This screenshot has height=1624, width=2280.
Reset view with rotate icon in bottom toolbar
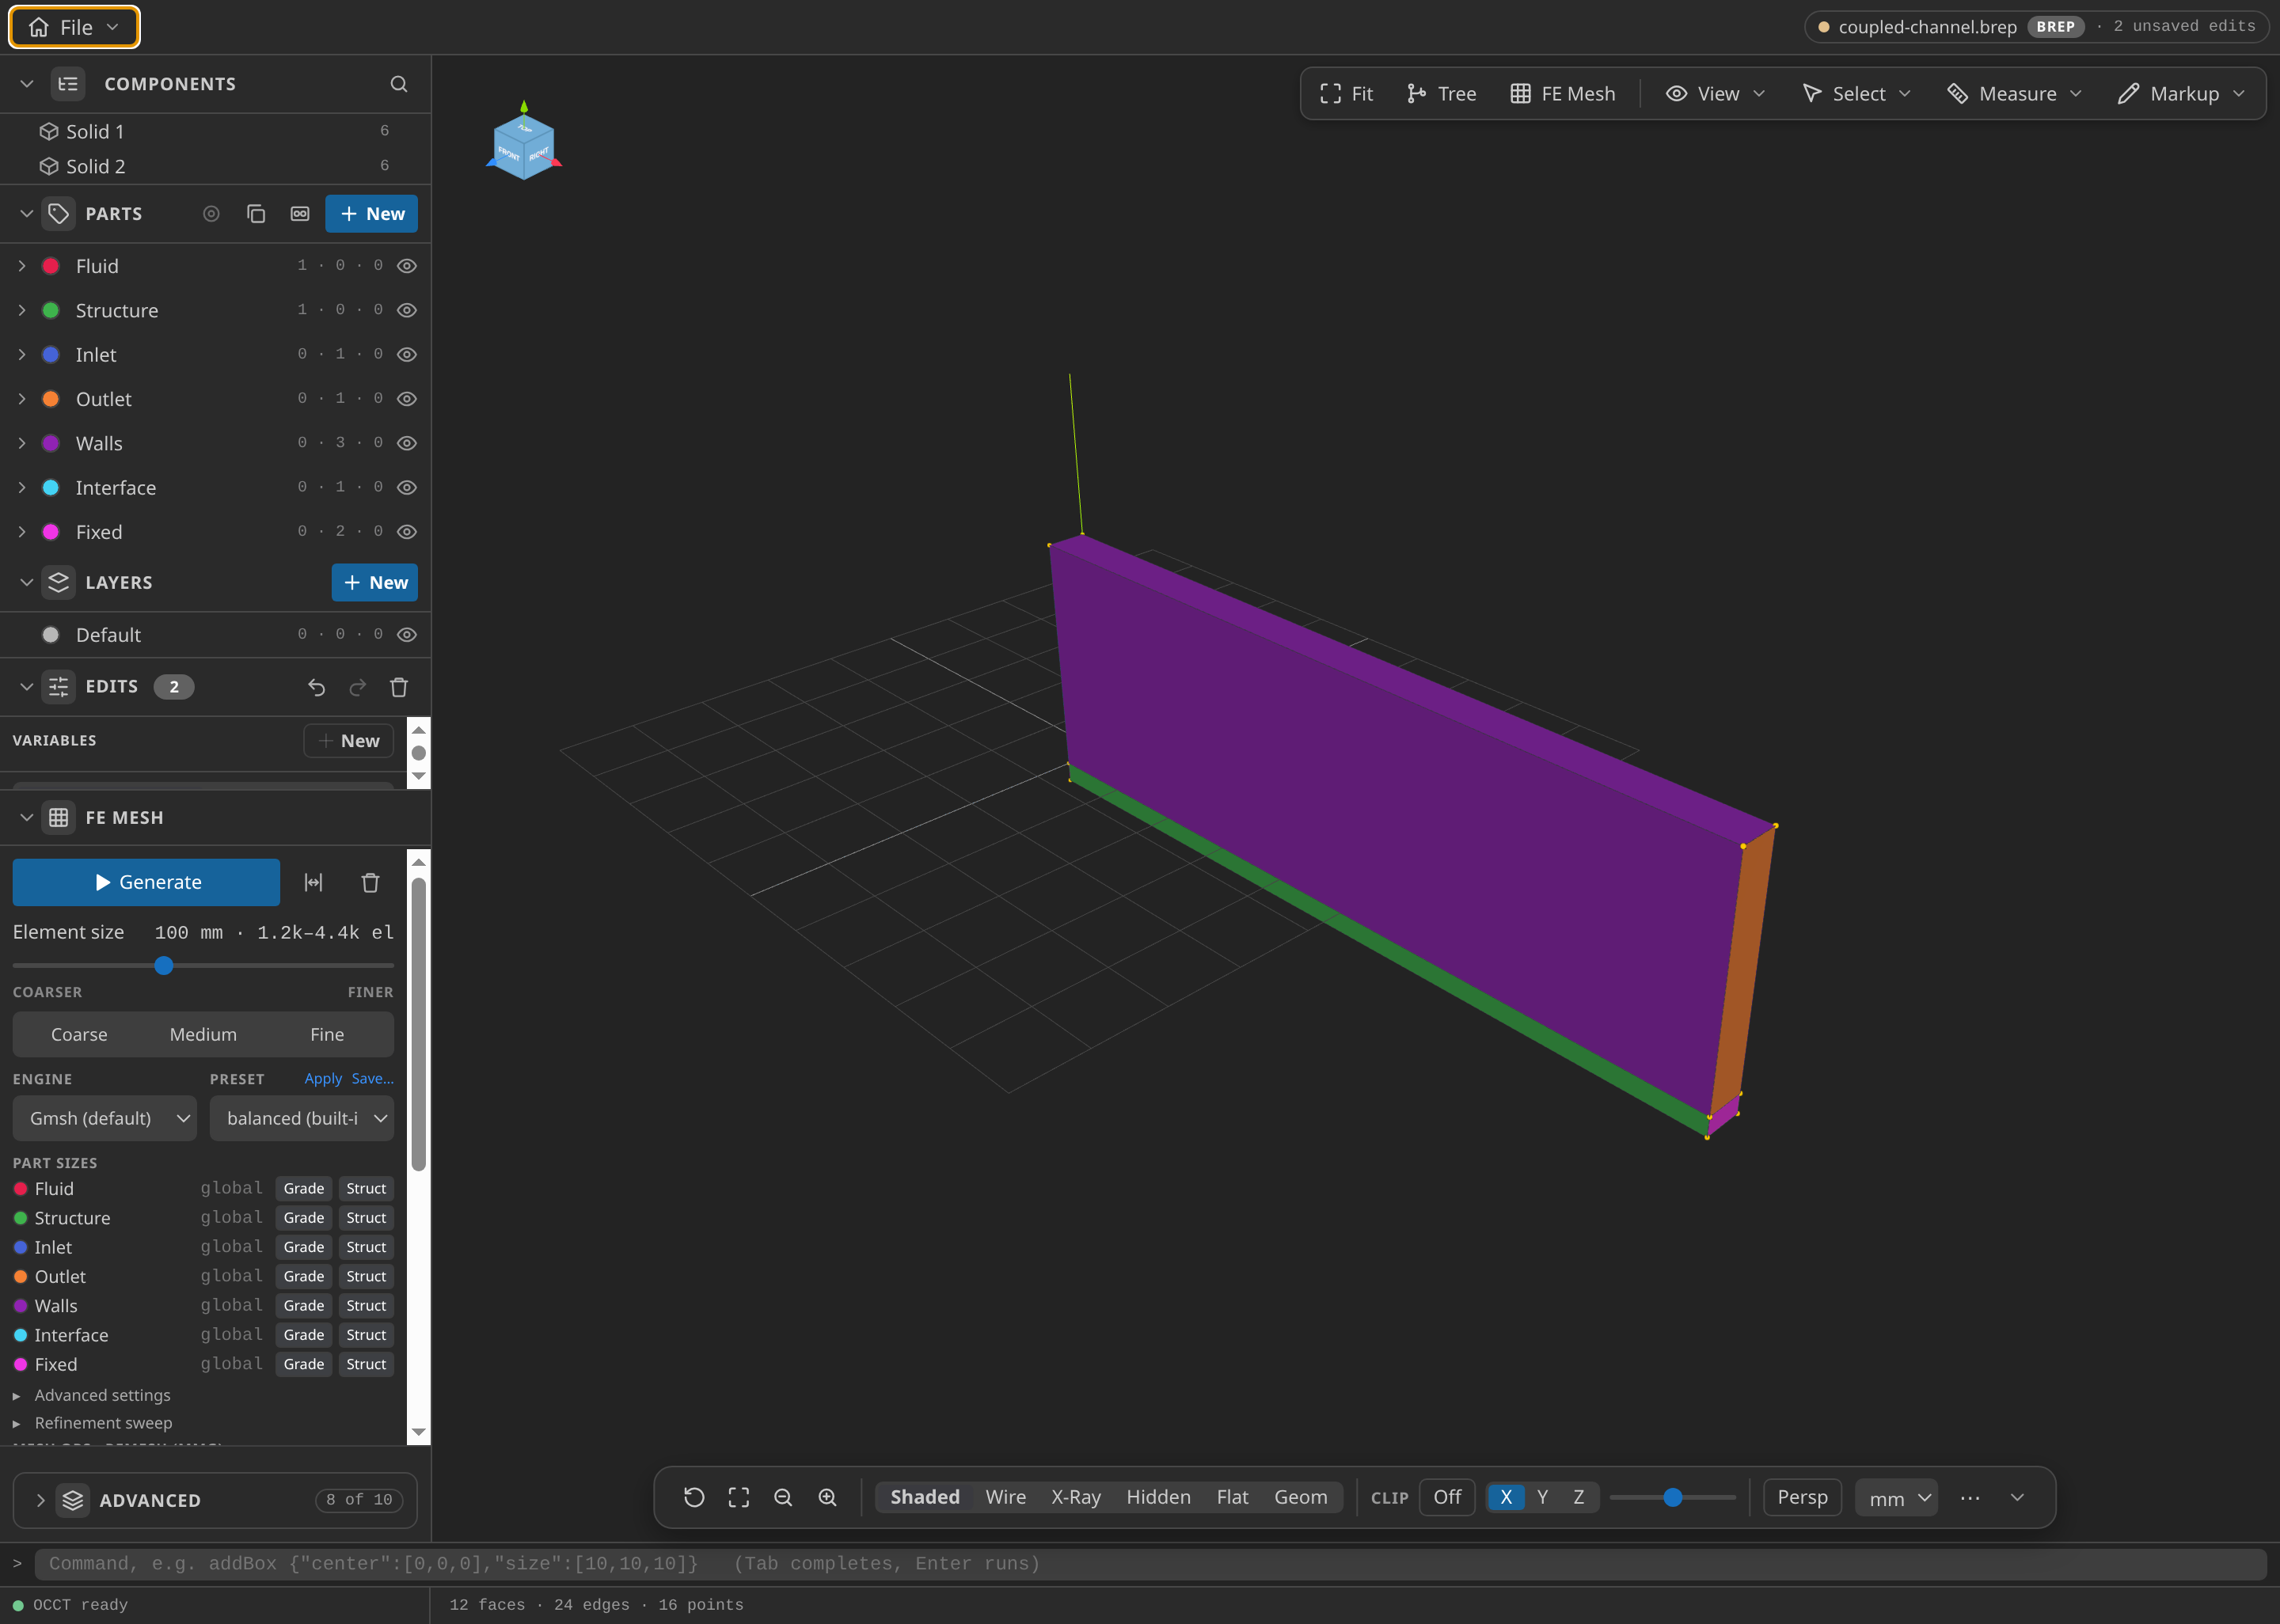click(x=694, y=1497)
